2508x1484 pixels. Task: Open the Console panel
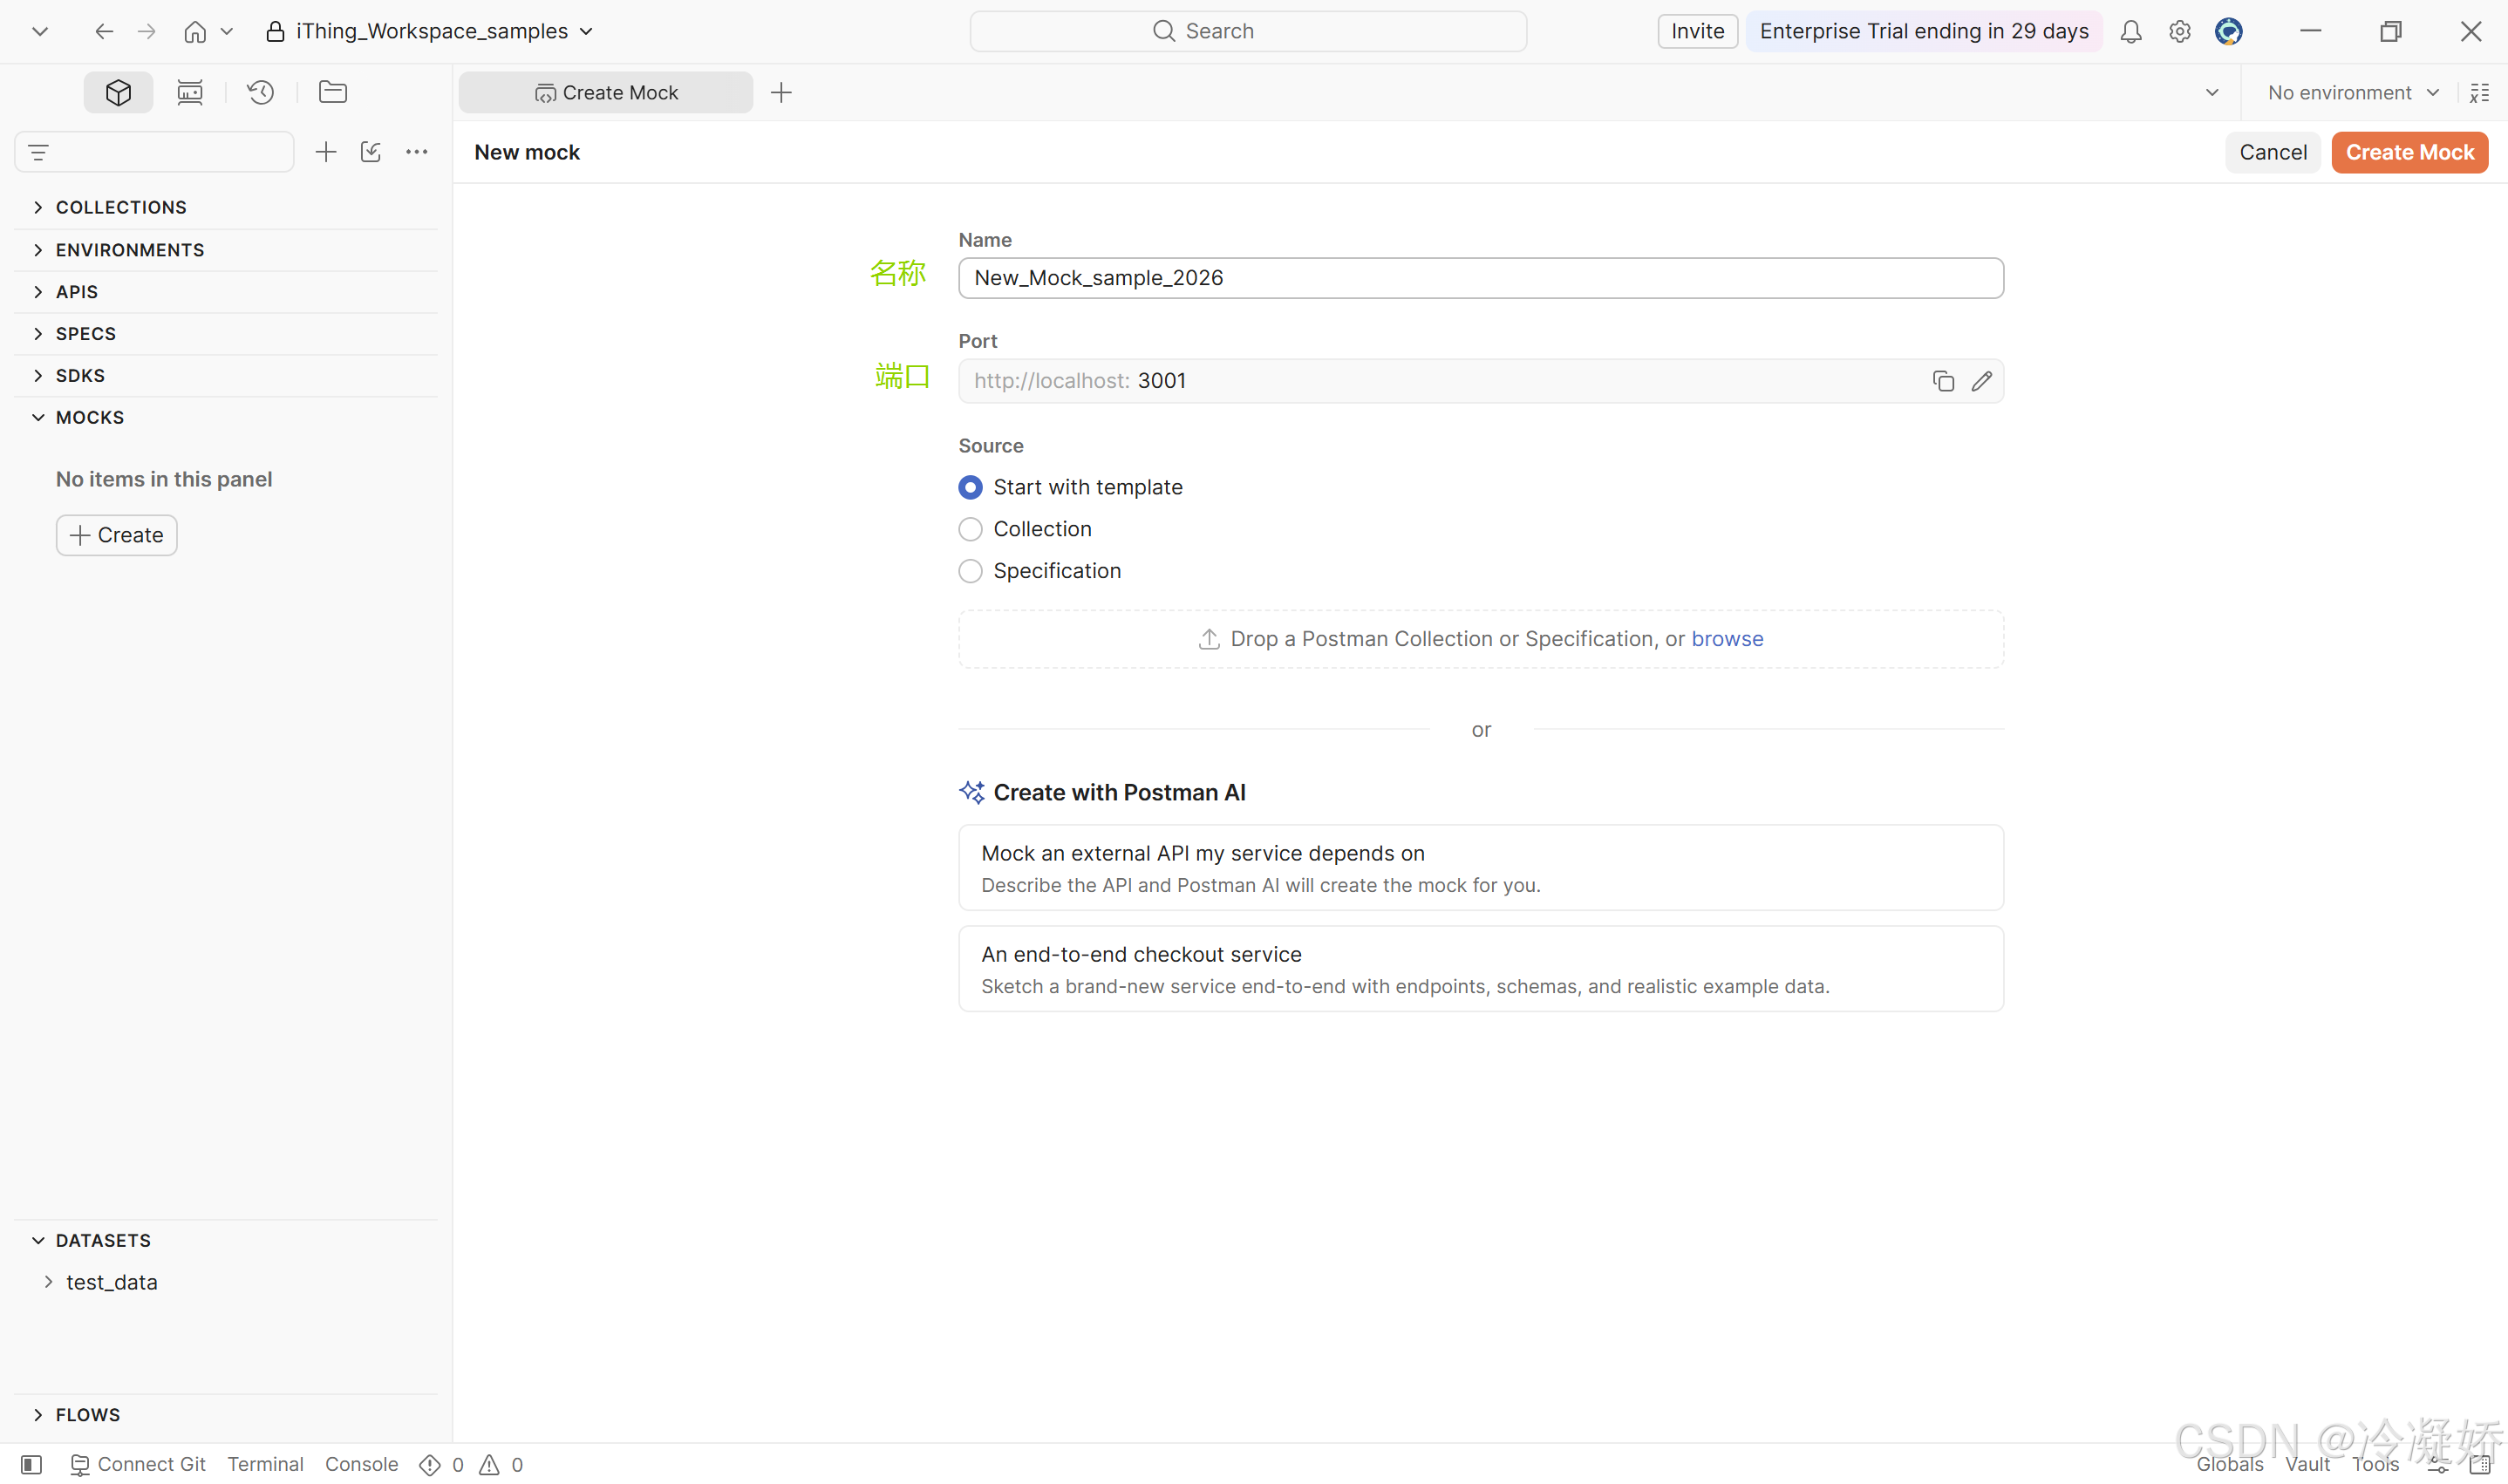[x=361, y=1464]
